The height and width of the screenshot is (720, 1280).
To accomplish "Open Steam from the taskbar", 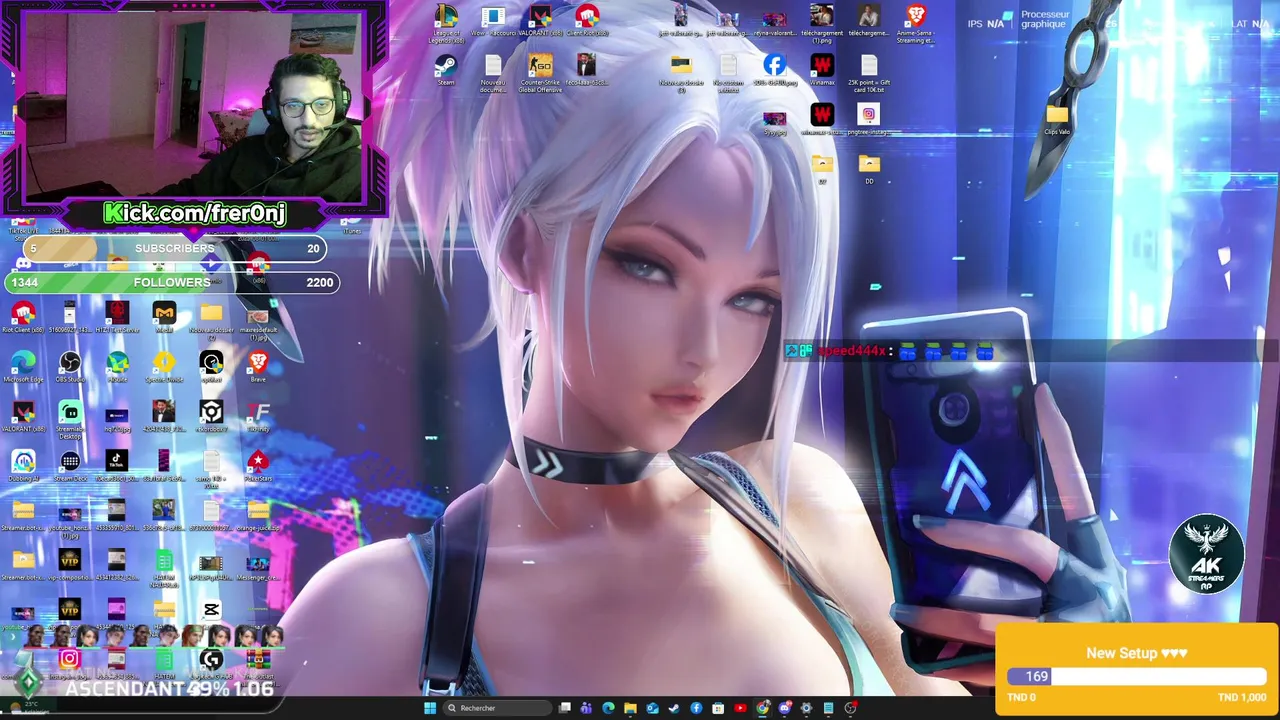I will pos(674,708).
